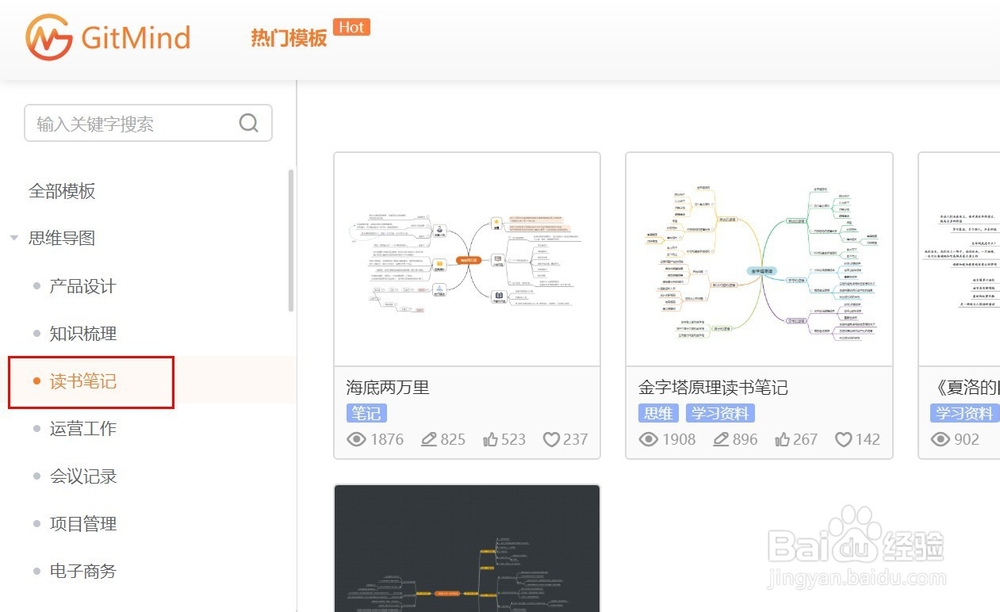Screen dimensions: 1000x612
Task: Open 项目管理 category
Action: (x=83, y=523)
